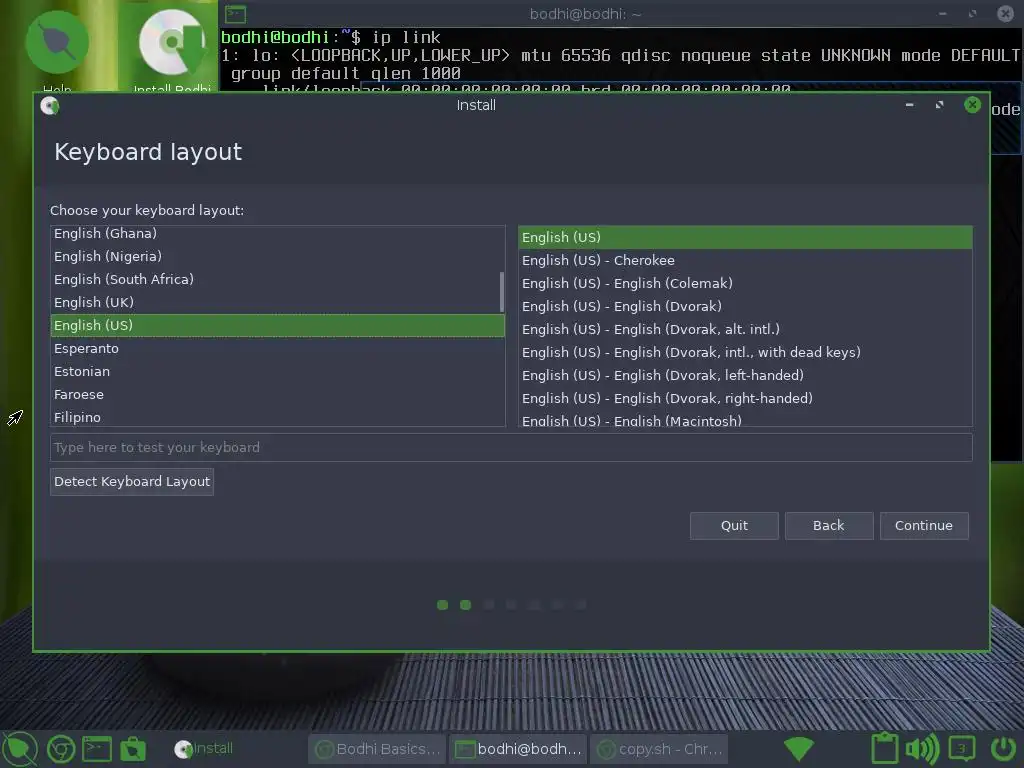Select Filipino layout

[x=278, y=417]
